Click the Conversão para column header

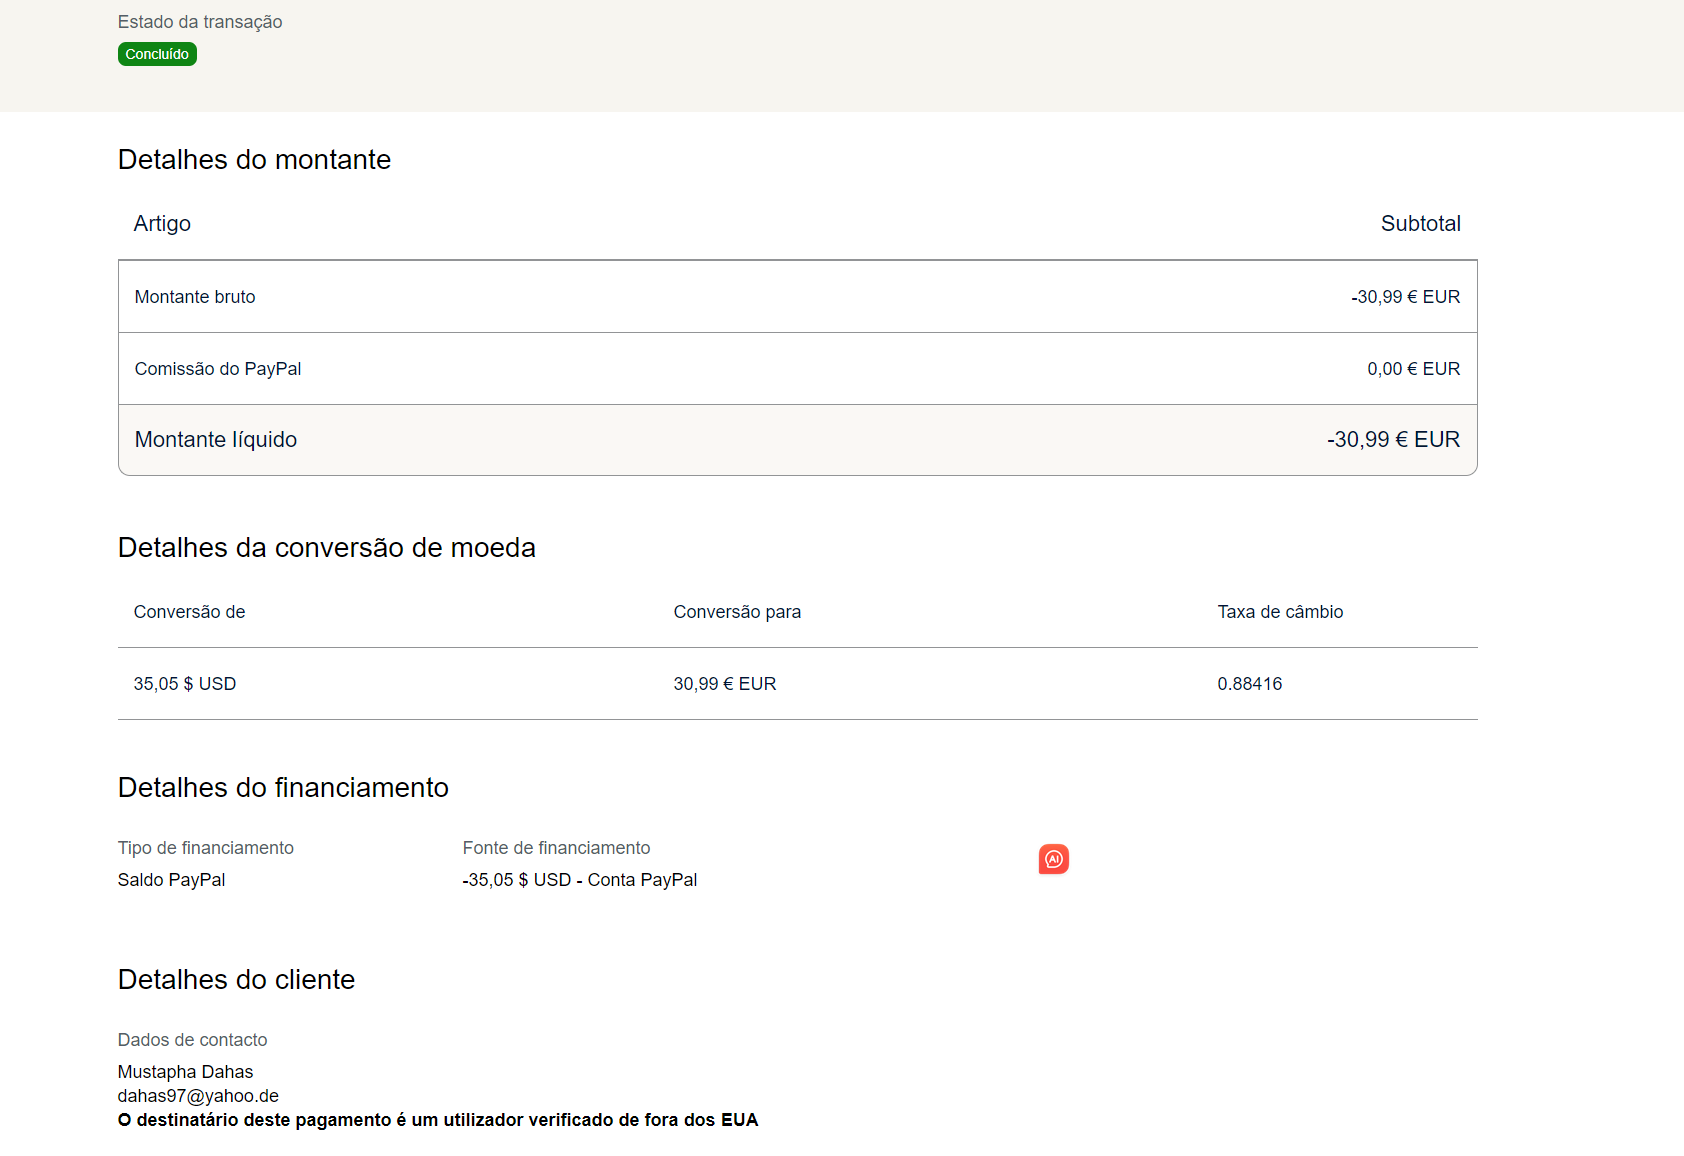pyautogui.click(x=737, y=612)
